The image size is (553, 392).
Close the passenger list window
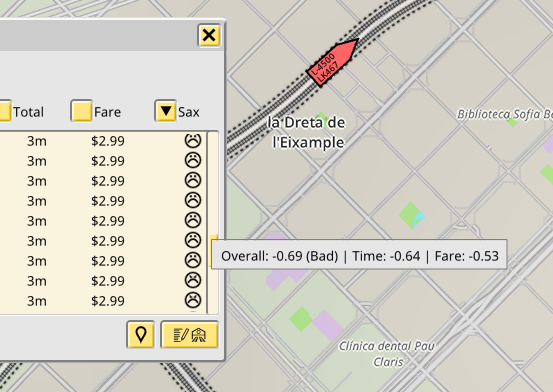click(x=209, y=35)
